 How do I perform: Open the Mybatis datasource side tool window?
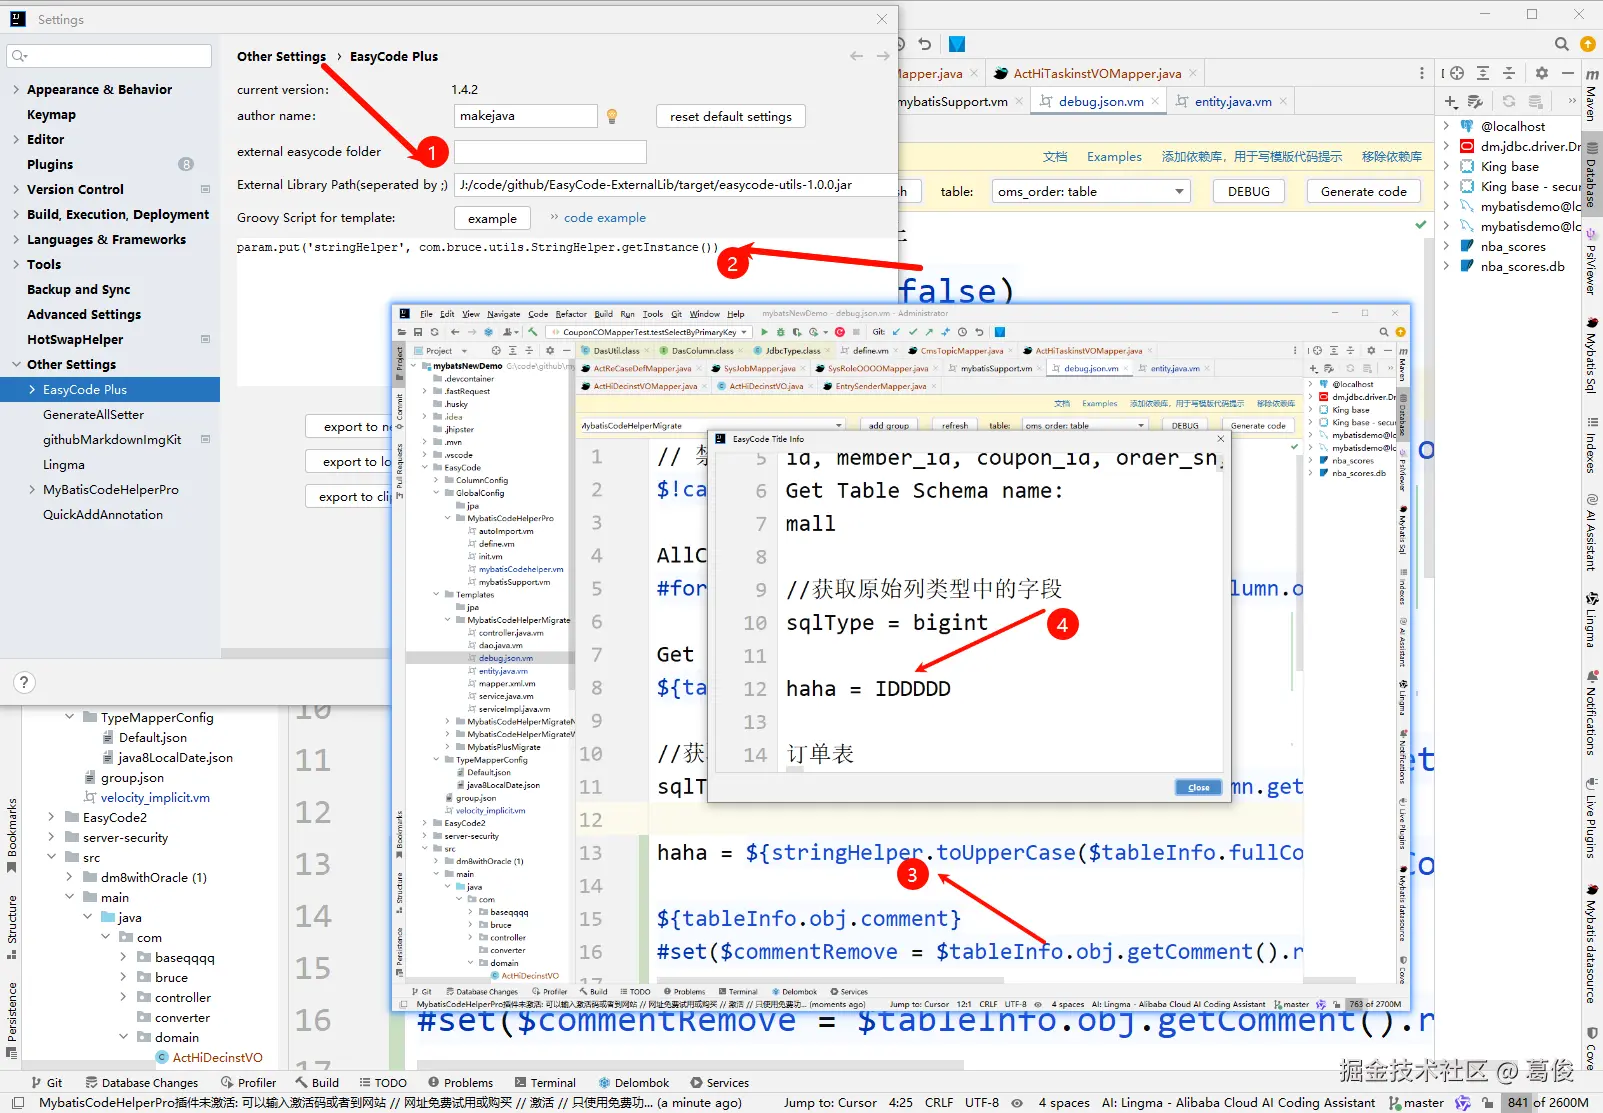coord(1591,944)
